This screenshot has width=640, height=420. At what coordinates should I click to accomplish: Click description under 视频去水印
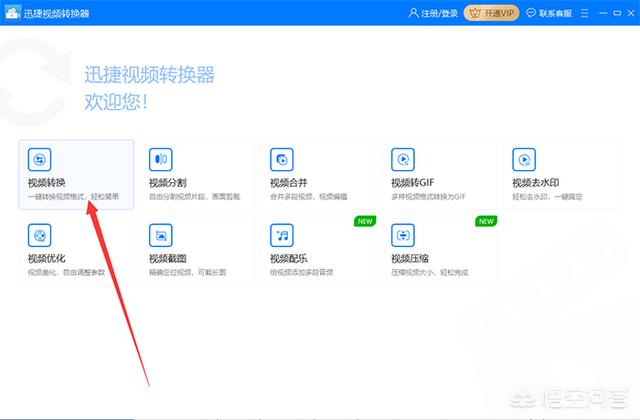click(x=547, y=197)
